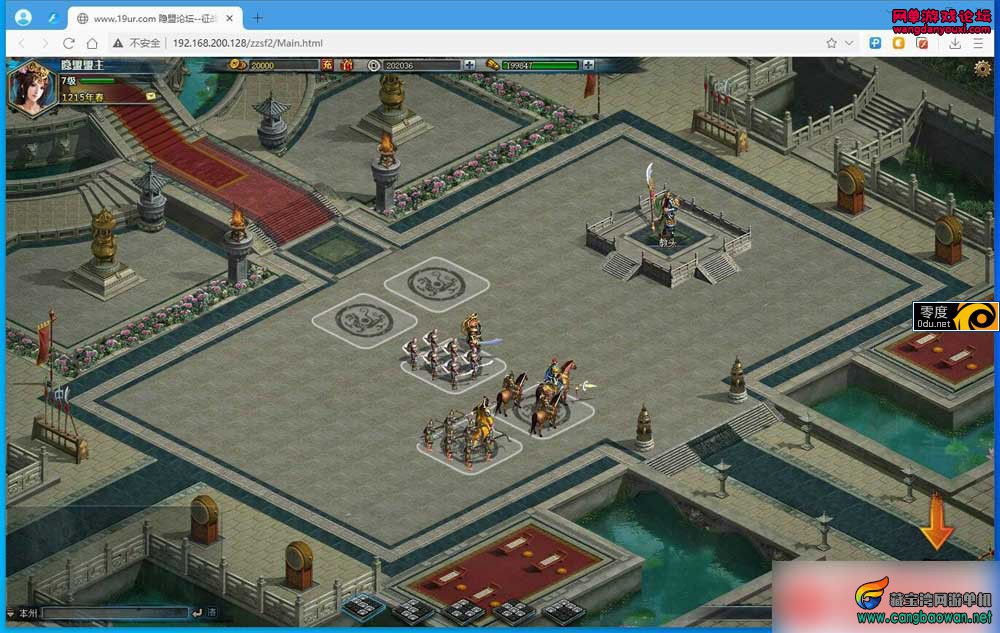Go to browser home page
This screenshot has width=1000, height=633.
tap(92, 43)
